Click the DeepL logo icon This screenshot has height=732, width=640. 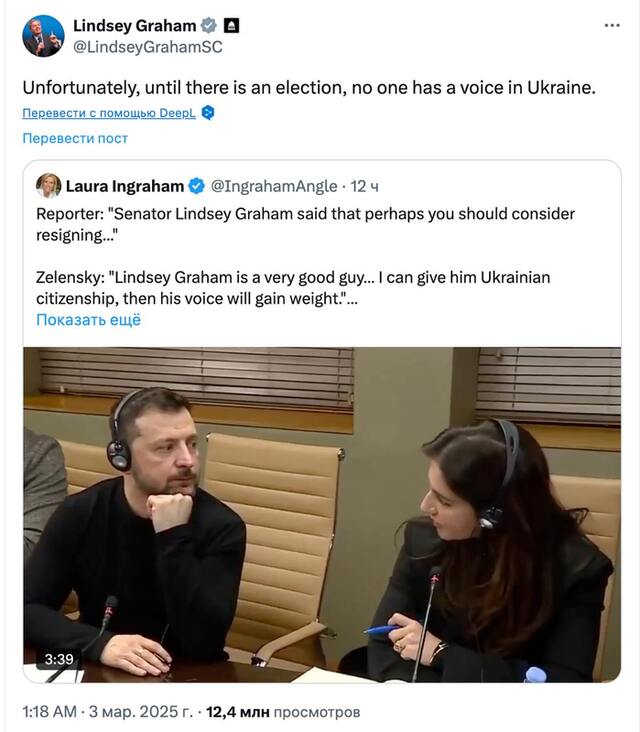[x=208, y=113]
